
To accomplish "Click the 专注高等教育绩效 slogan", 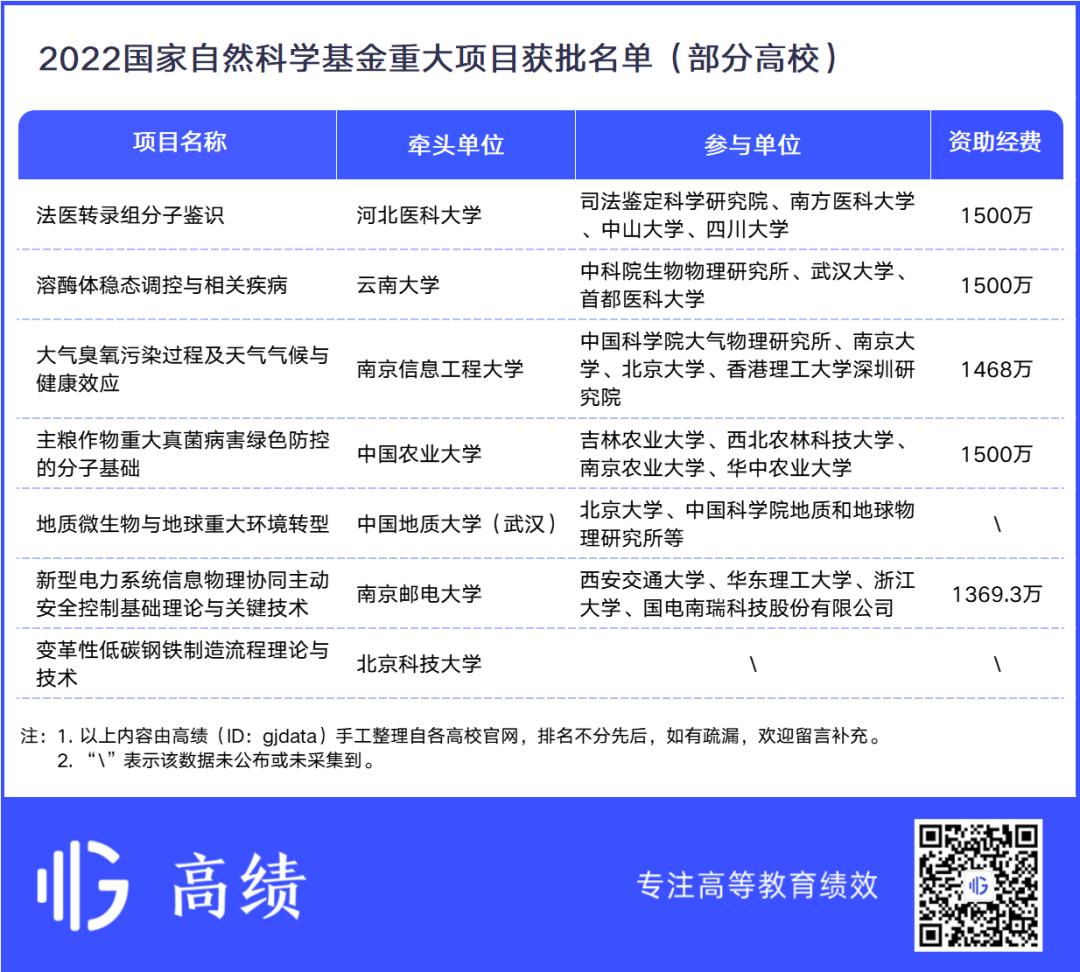I will coord(757,885).
